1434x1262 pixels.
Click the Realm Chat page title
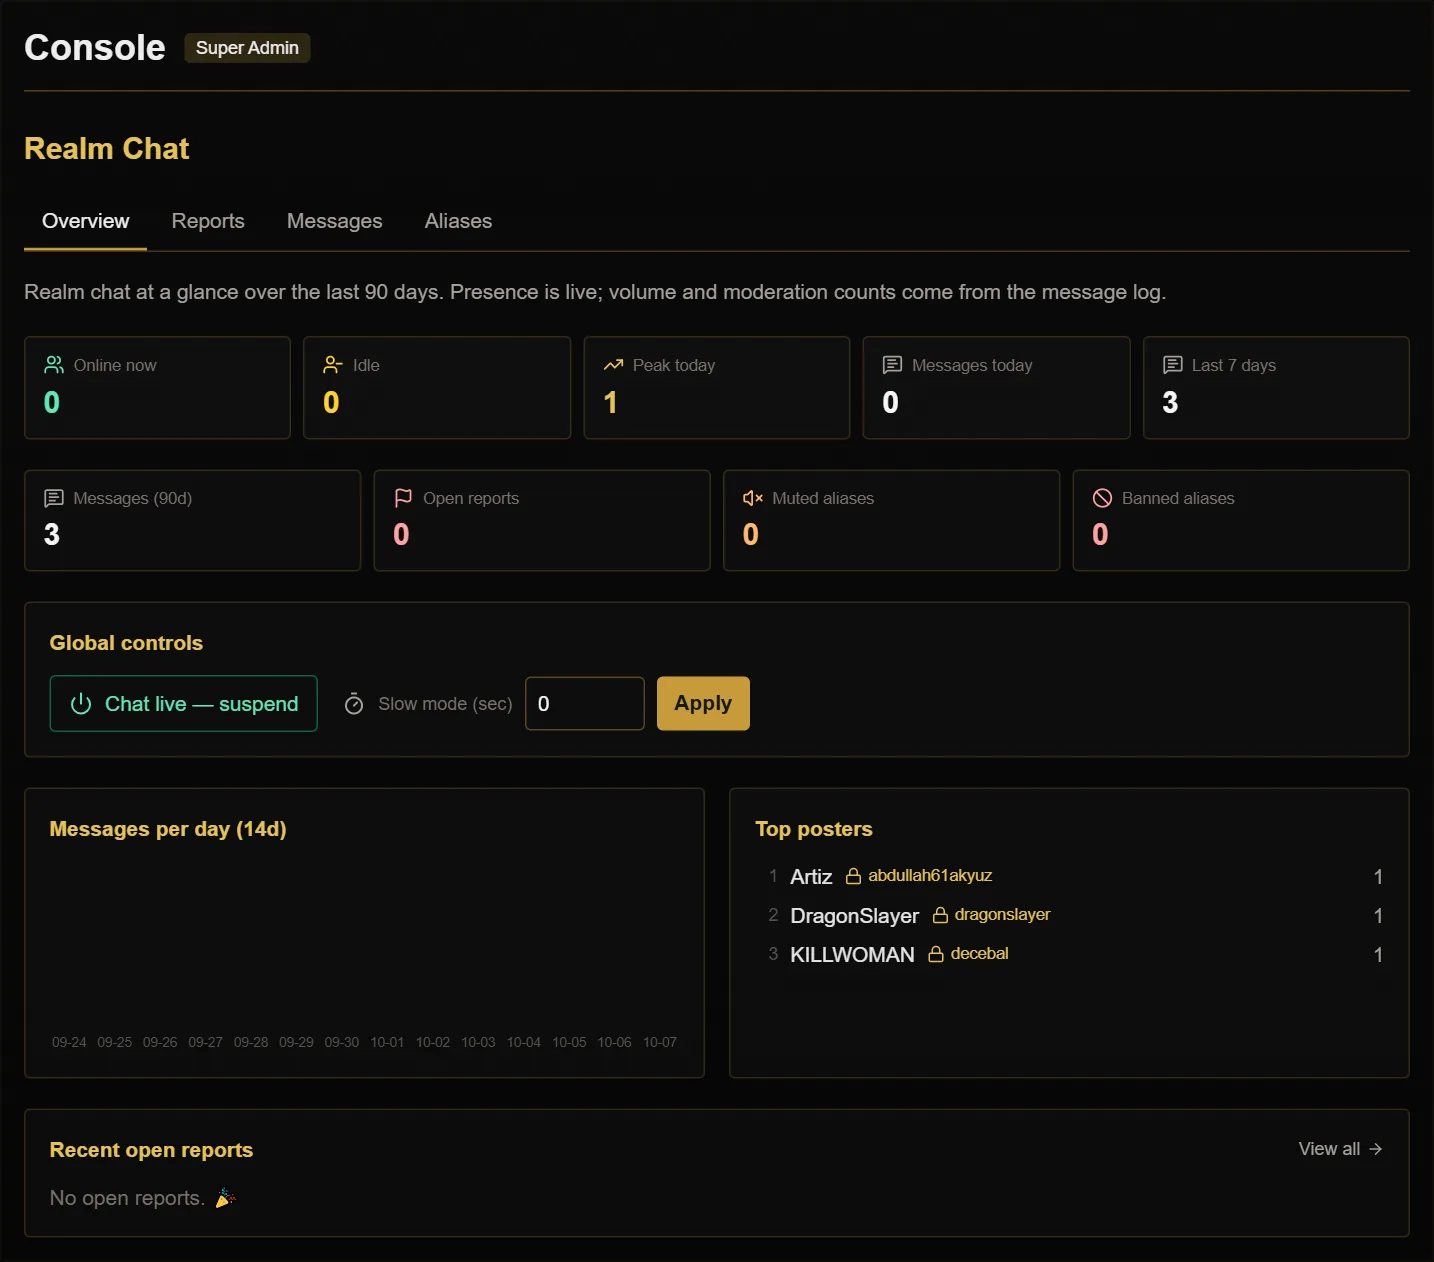pos(107,149)
